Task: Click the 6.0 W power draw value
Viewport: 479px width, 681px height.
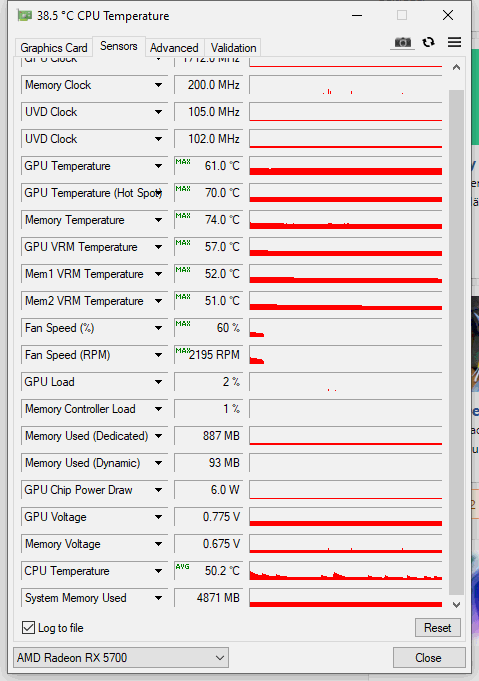Action: (x=208, y=490)
